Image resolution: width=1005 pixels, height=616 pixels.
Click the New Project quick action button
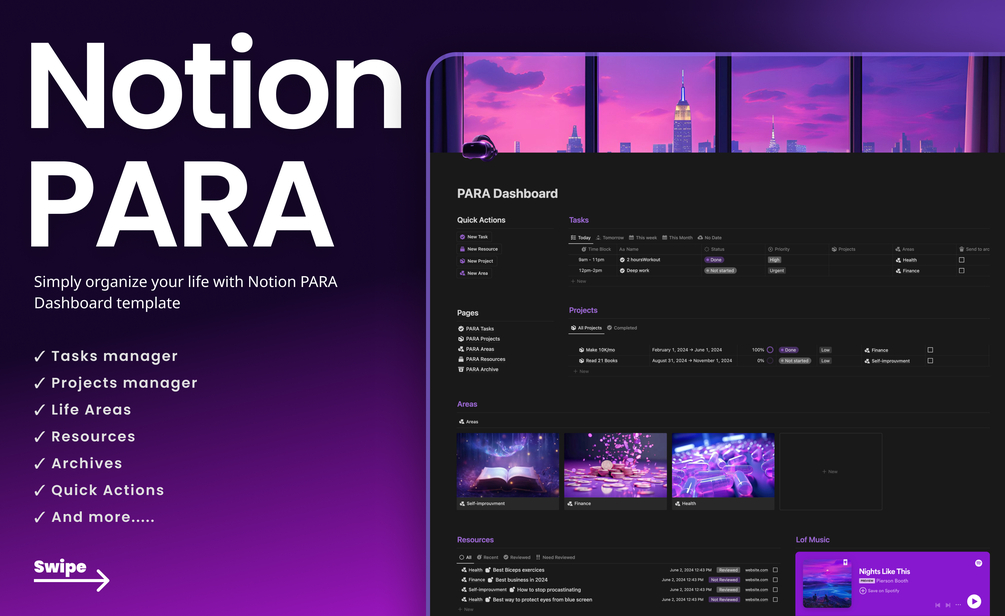coord(476,261)
